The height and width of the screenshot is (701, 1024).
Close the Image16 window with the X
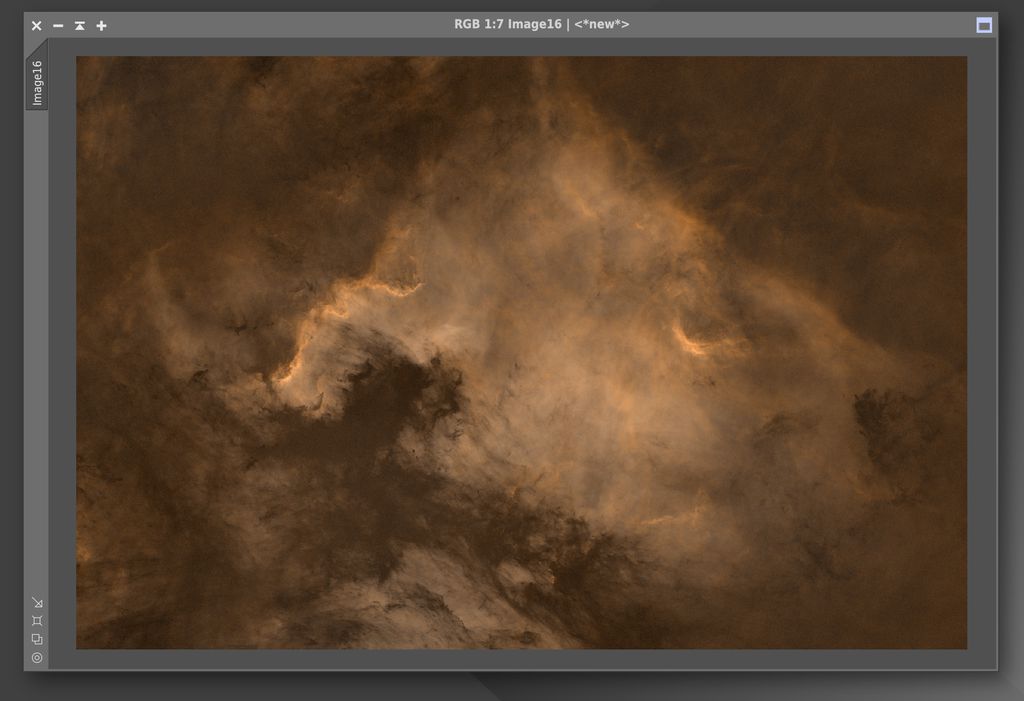click(x=37, y=25)
